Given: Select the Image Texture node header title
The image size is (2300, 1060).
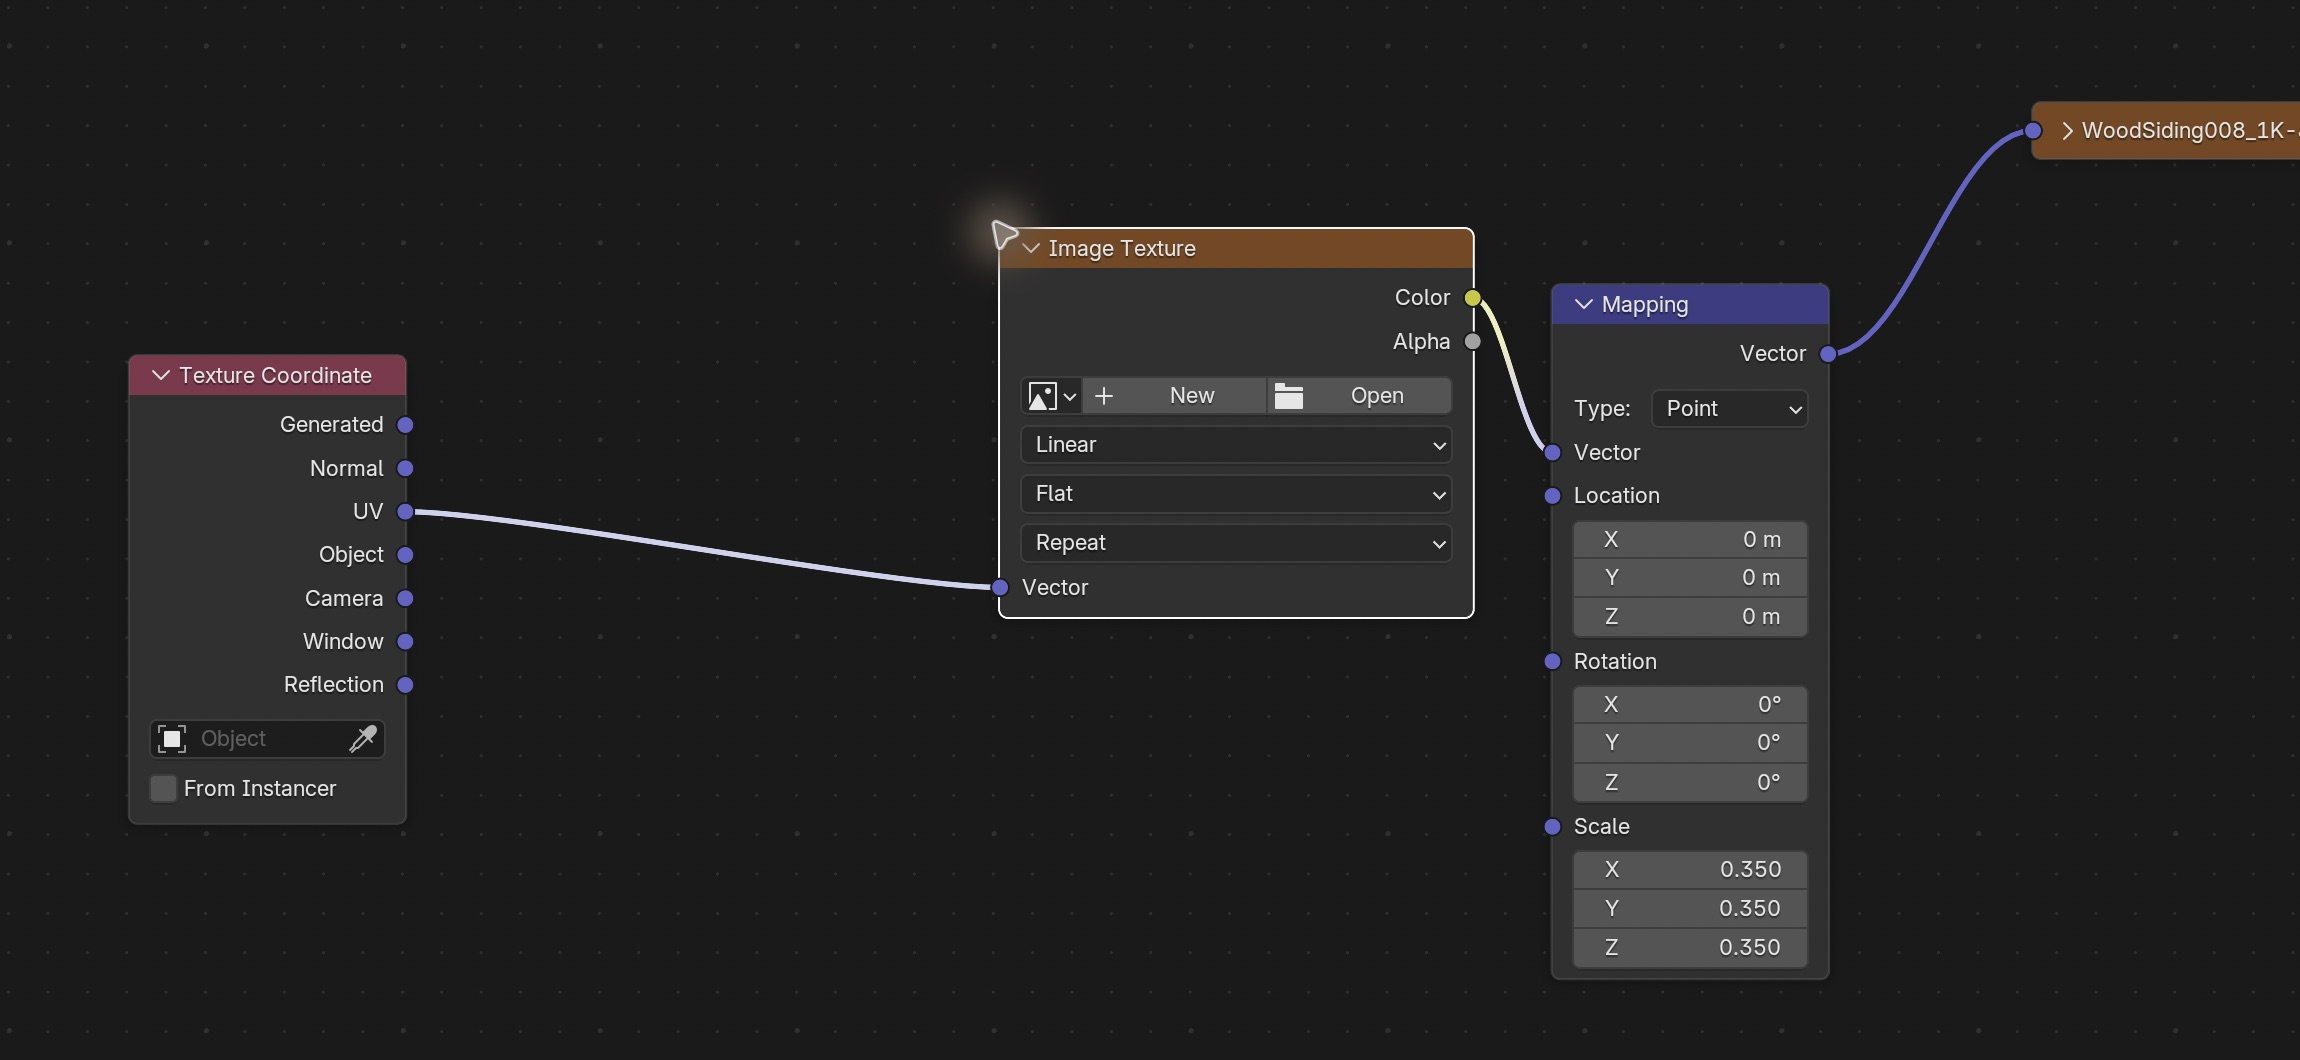Looking at the screenshot, I should [1122, 249].
